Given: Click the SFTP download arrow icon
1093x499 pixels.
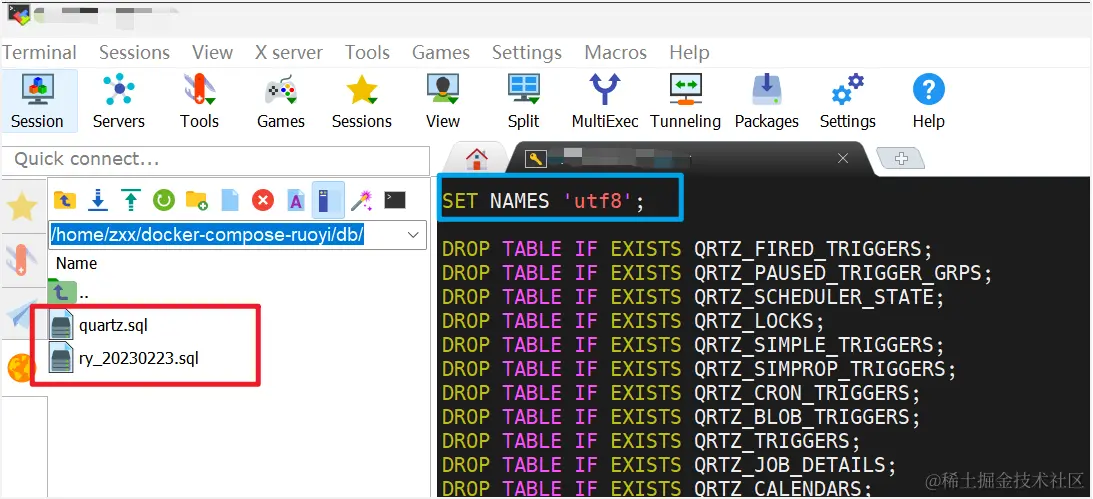Looking at the screenshot, I should point(98,201).
